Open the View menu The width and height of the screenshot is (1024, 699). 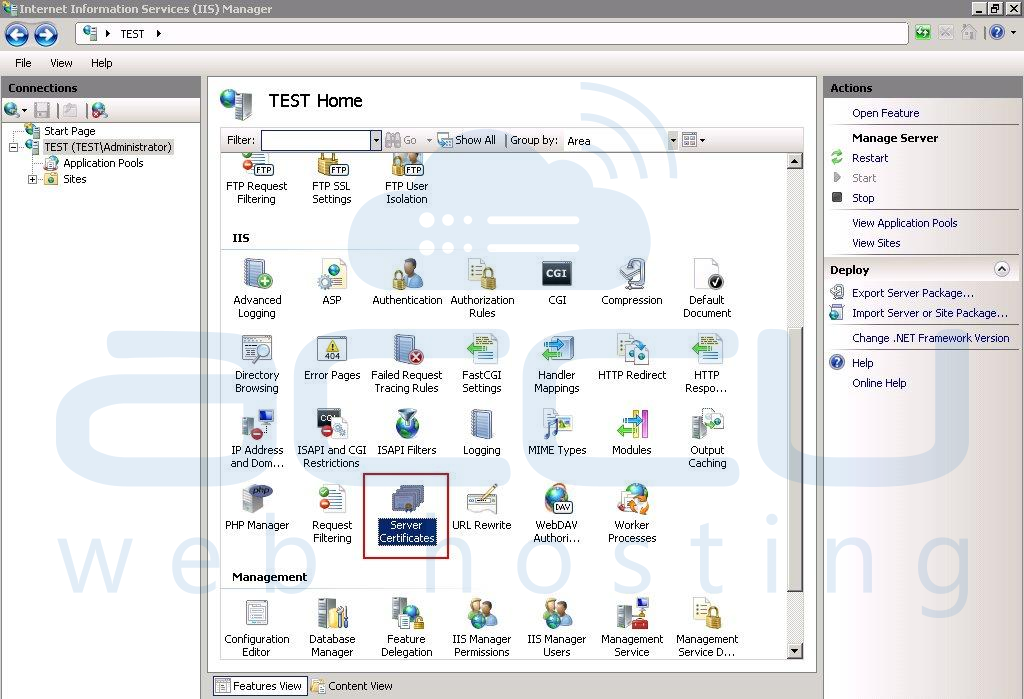61,63
